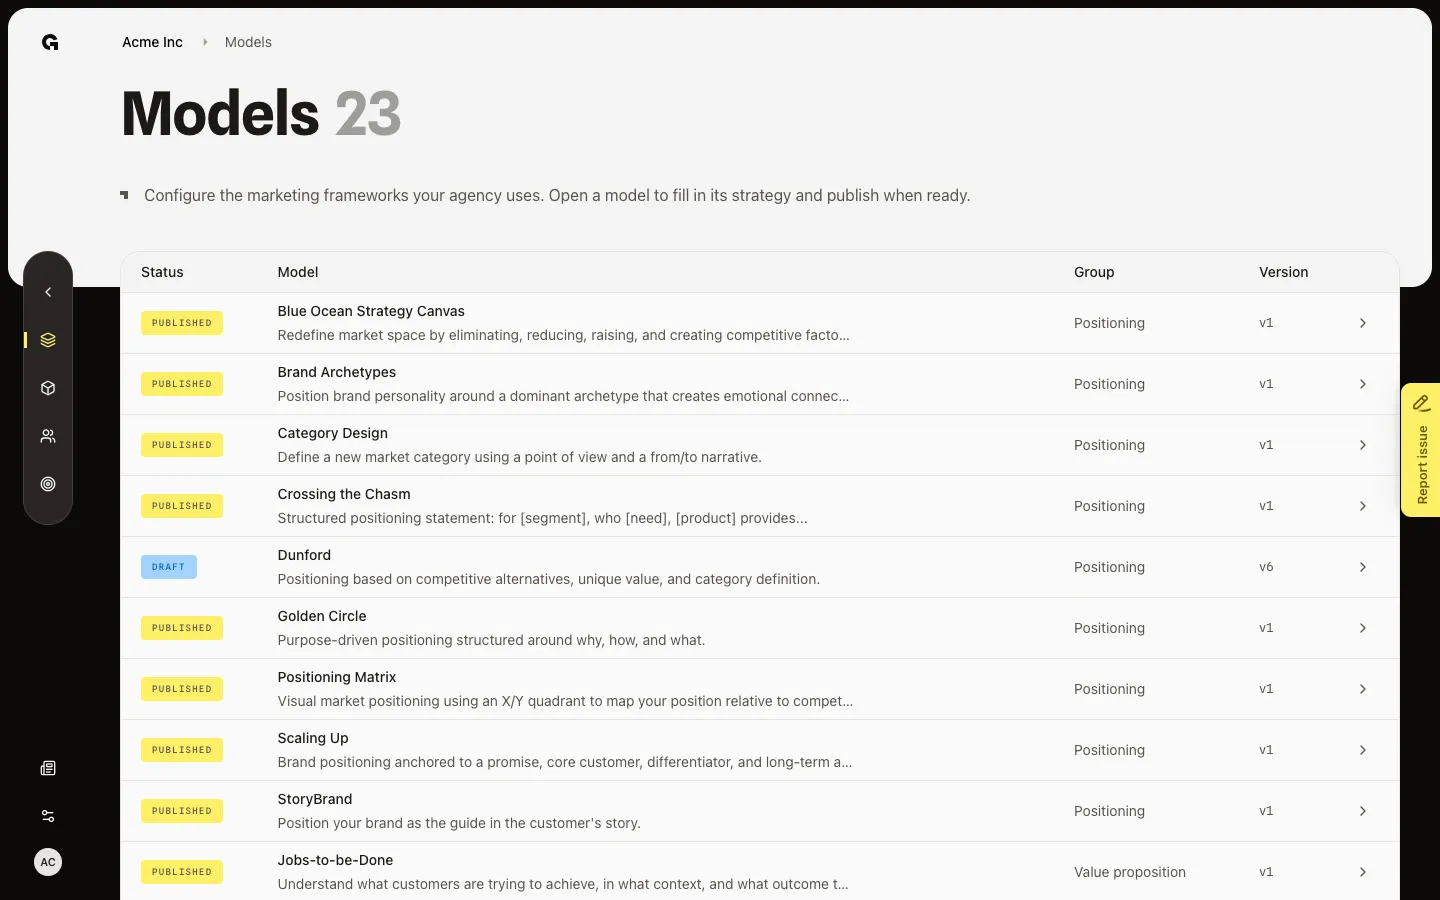Open the people icon in the sidebar
1440x900 pixels.
click(48, 436)
